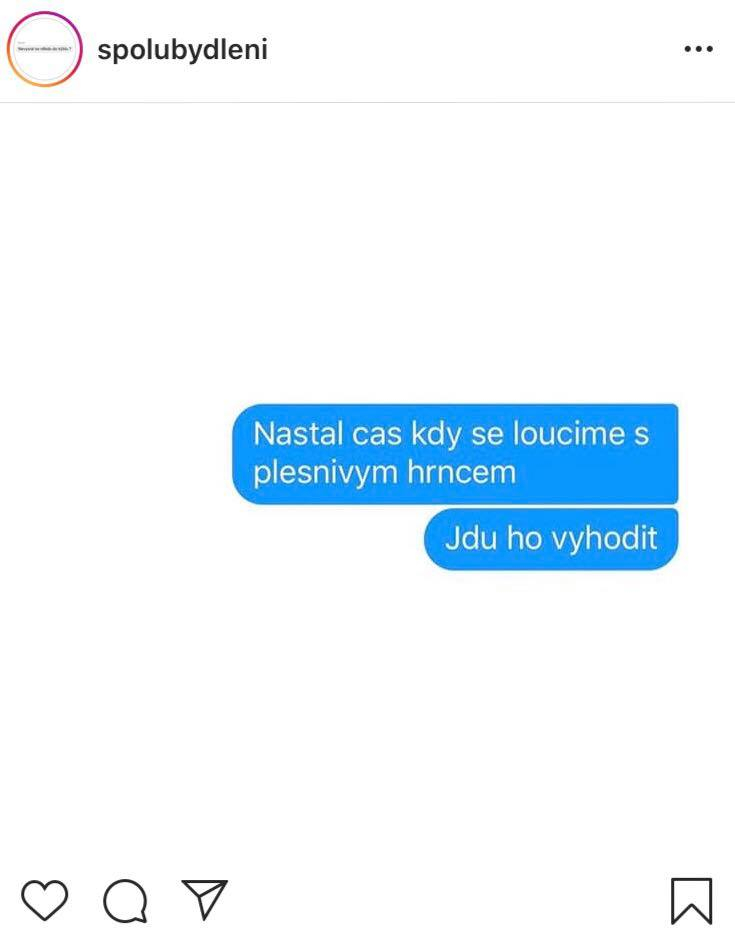Open comments via the speech bubble icon

[125, 901]
